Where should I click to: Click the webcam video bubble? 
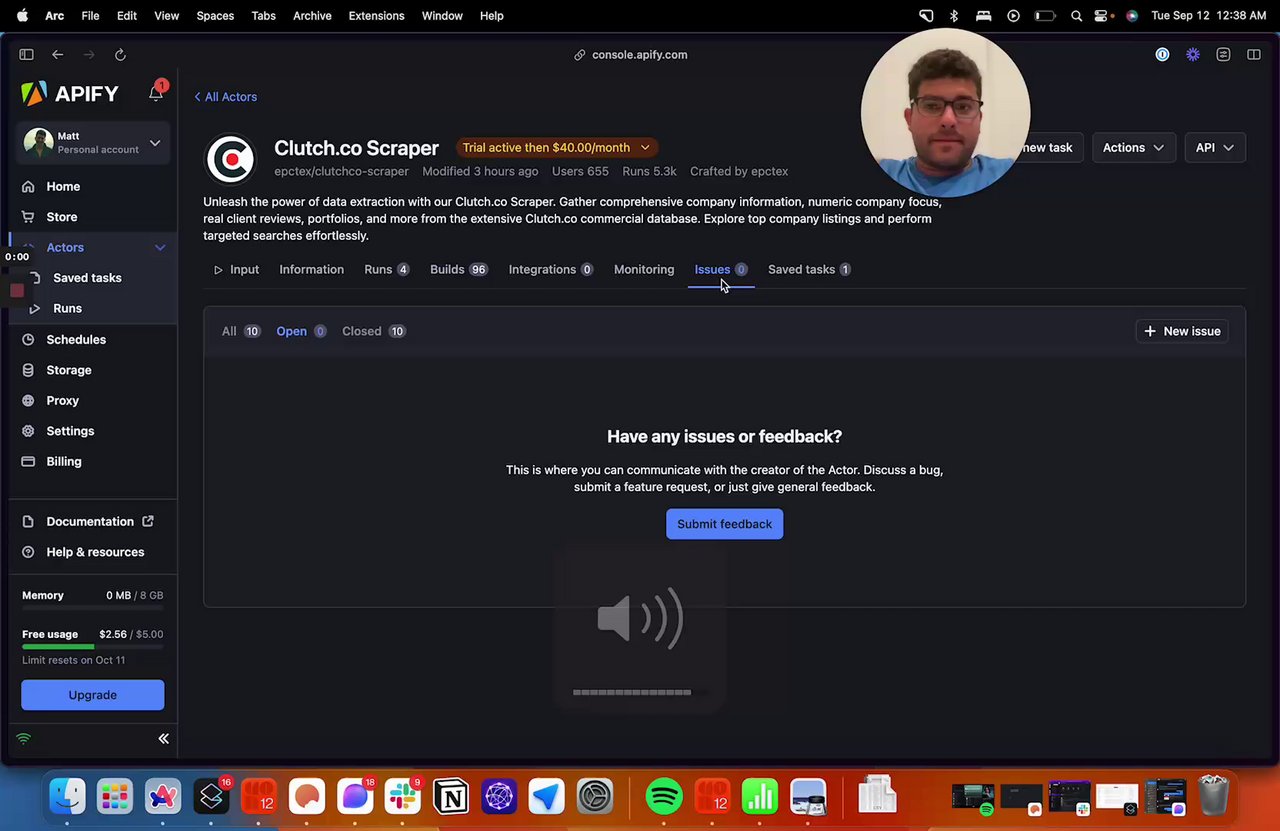point(945,112)
